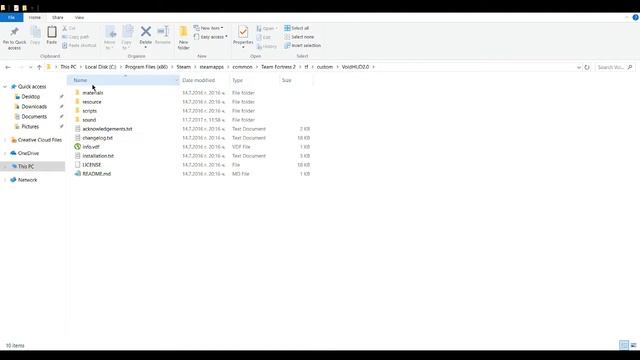Click steamapps breadcrumb in path

pos(211,67)
